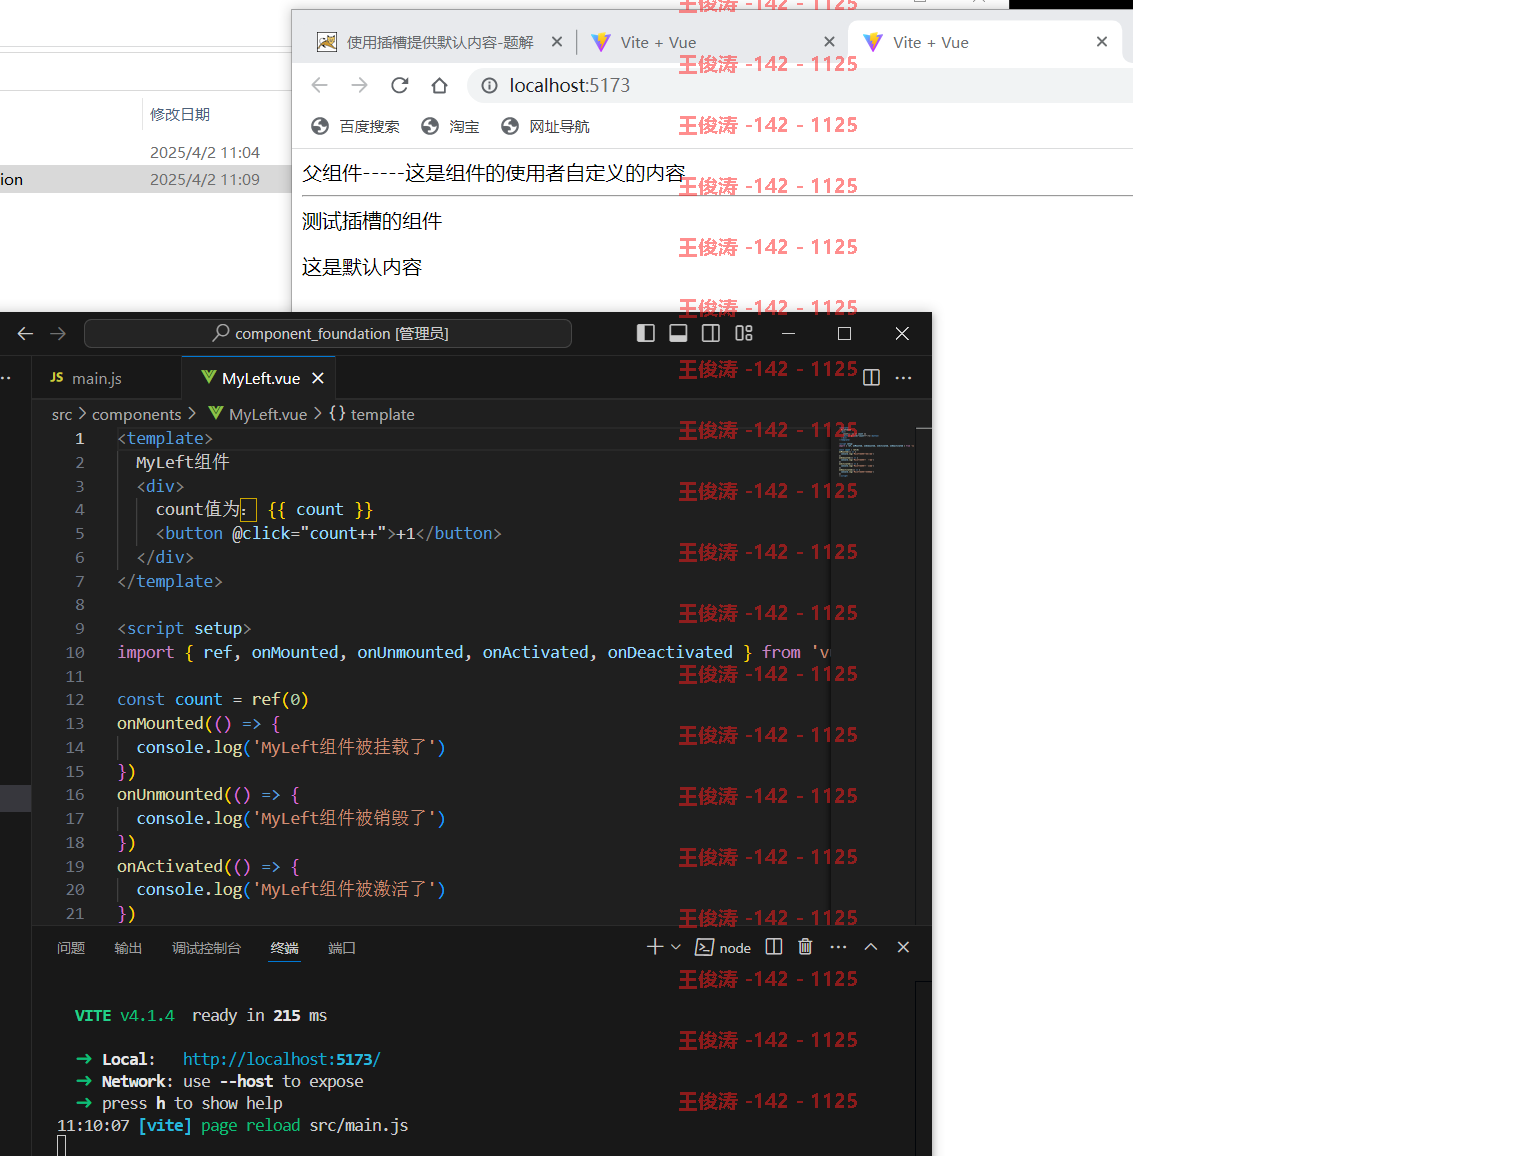Open the 调试控制台 panel tab

(x=206, y=948)
